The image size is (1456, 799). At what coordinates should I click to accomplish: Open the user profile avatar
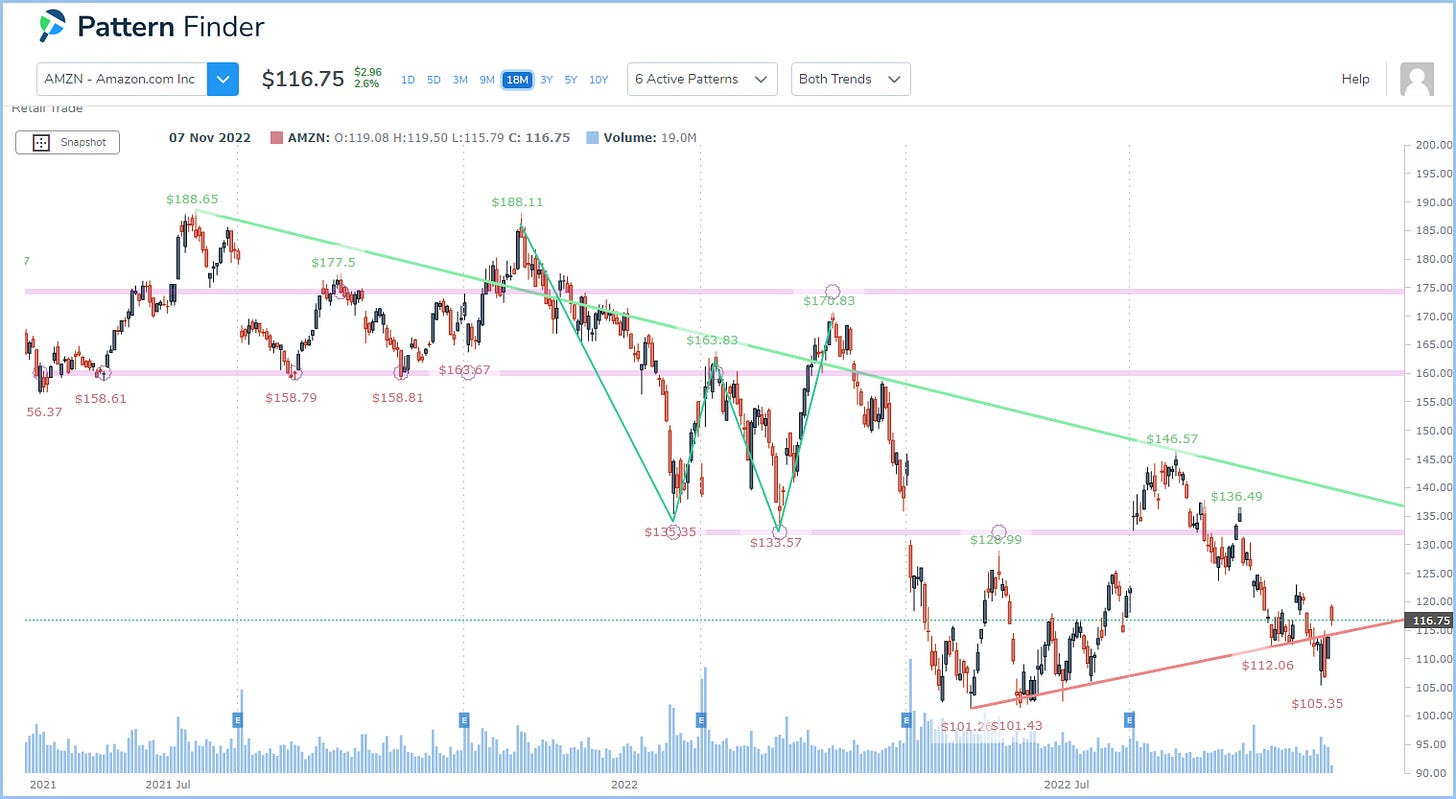pos(1416,79)
